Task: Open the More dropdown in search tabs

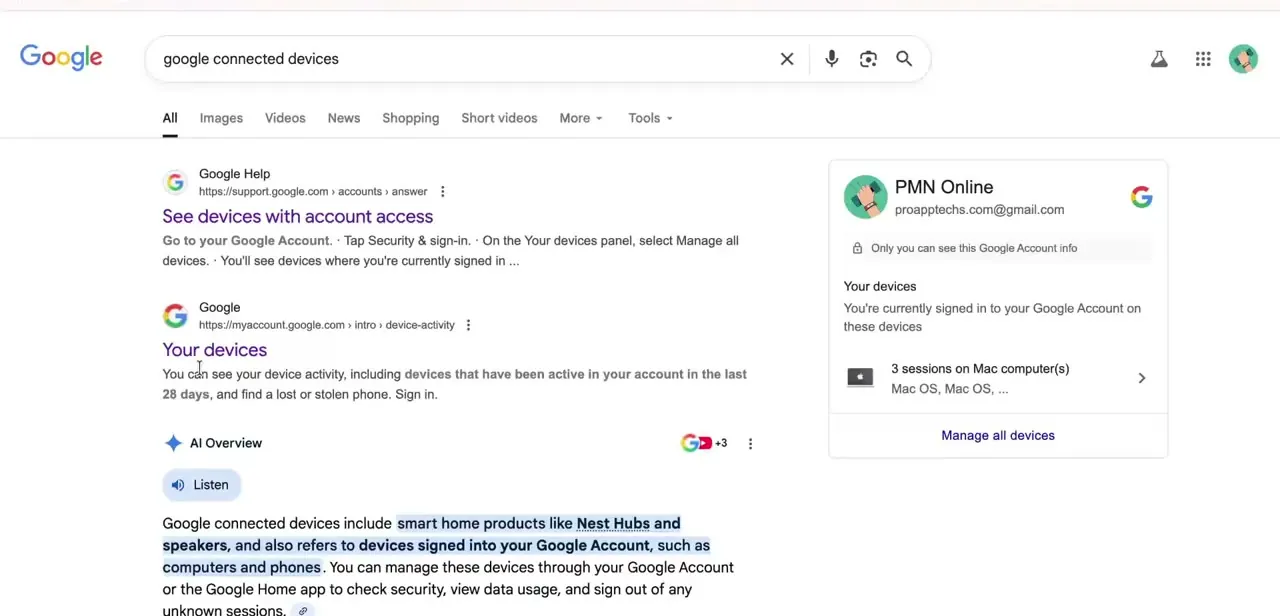Action: [581, 118]
